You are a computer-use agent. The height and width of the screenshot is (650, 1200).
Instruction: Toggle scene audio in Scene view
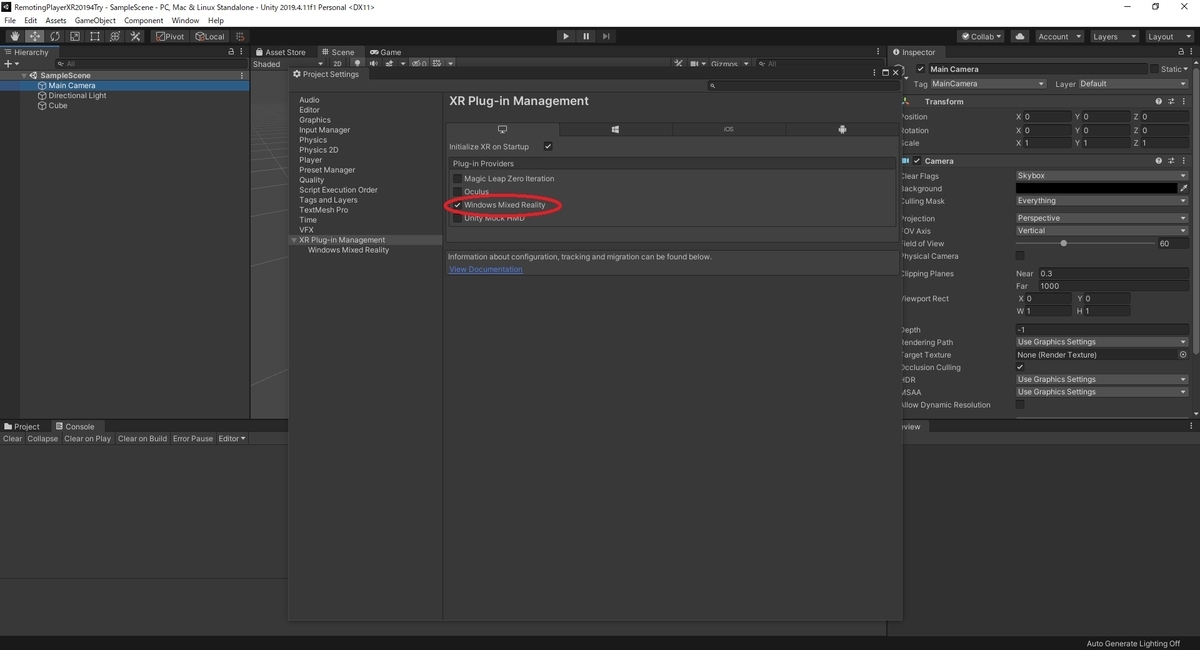click(374, 64)
